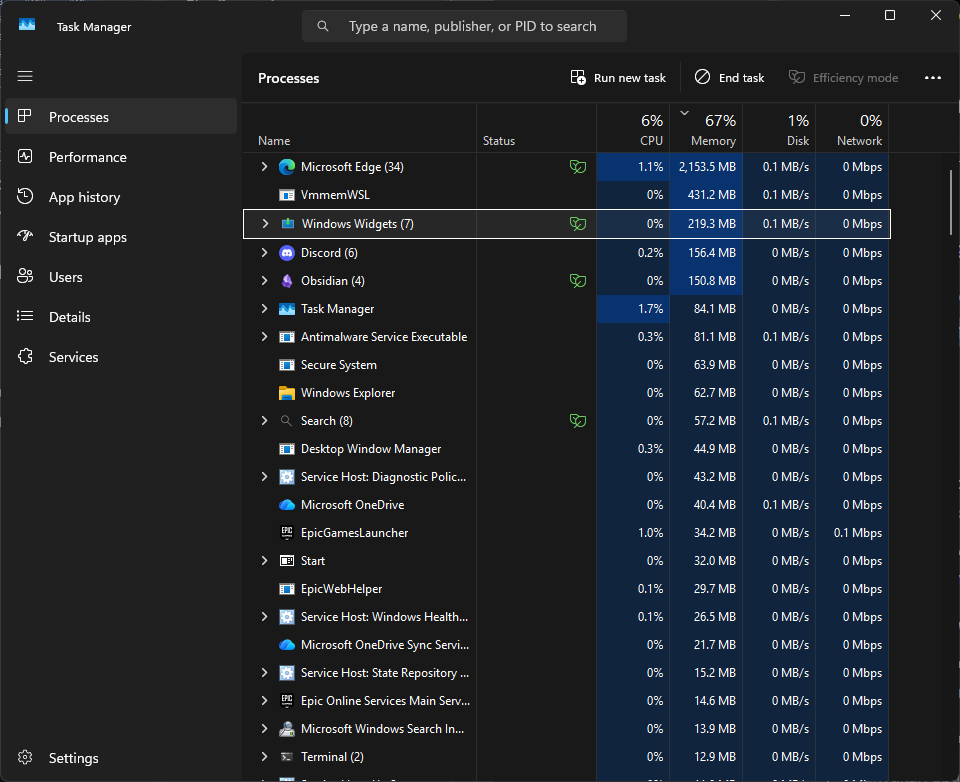Click the Windows Explorer folder icon

pos(287,393)
